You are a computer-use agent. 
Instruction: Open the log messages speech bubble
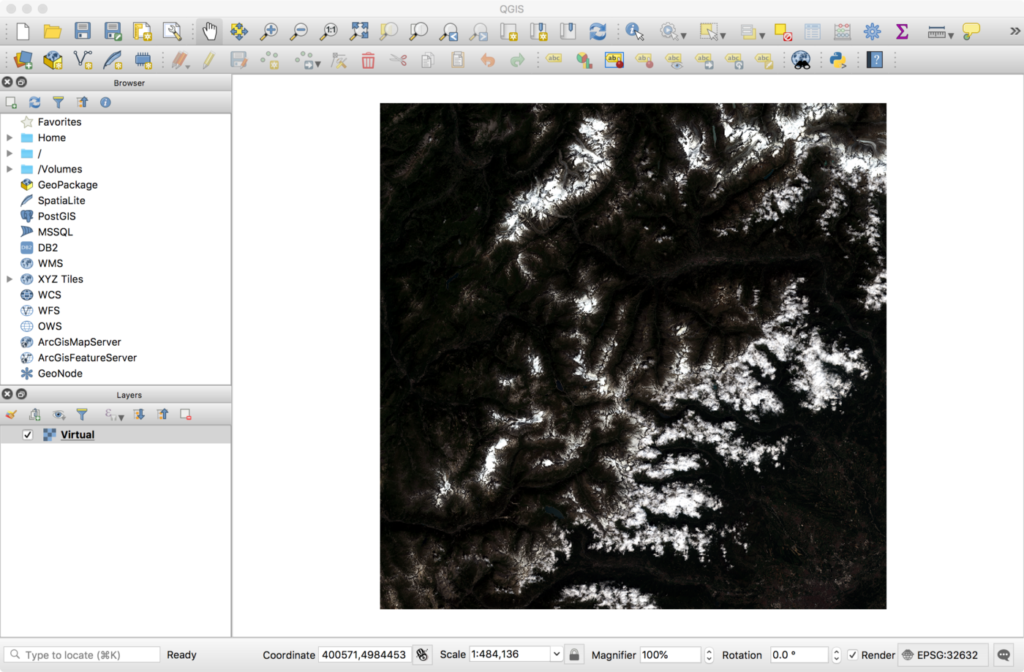pos(1004,654)
